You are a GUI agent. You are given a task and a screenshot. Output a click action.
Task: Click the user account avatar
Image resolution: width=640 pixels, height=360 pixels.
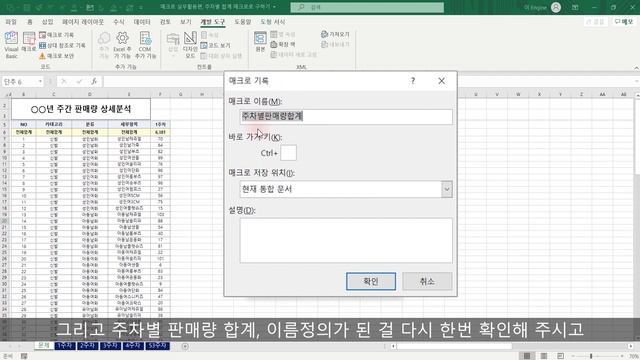coord(556,7)
